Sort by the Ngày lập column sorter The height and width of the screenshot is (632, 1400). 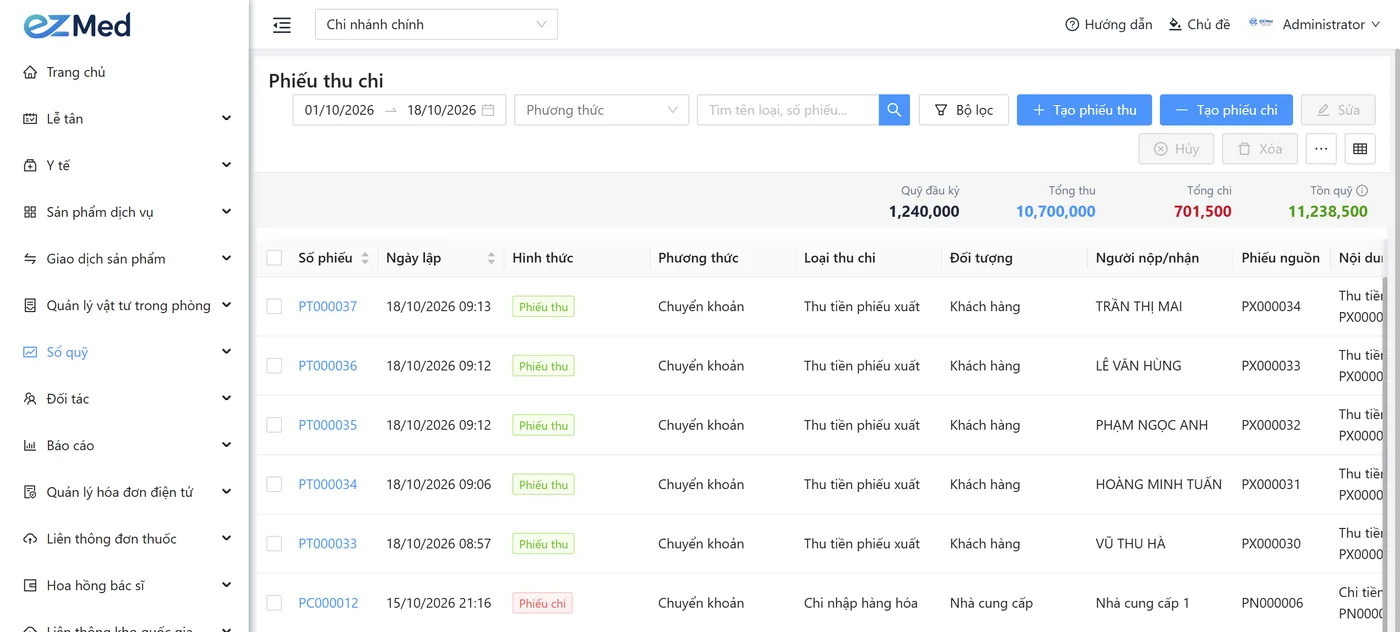[x=491, y=258]
